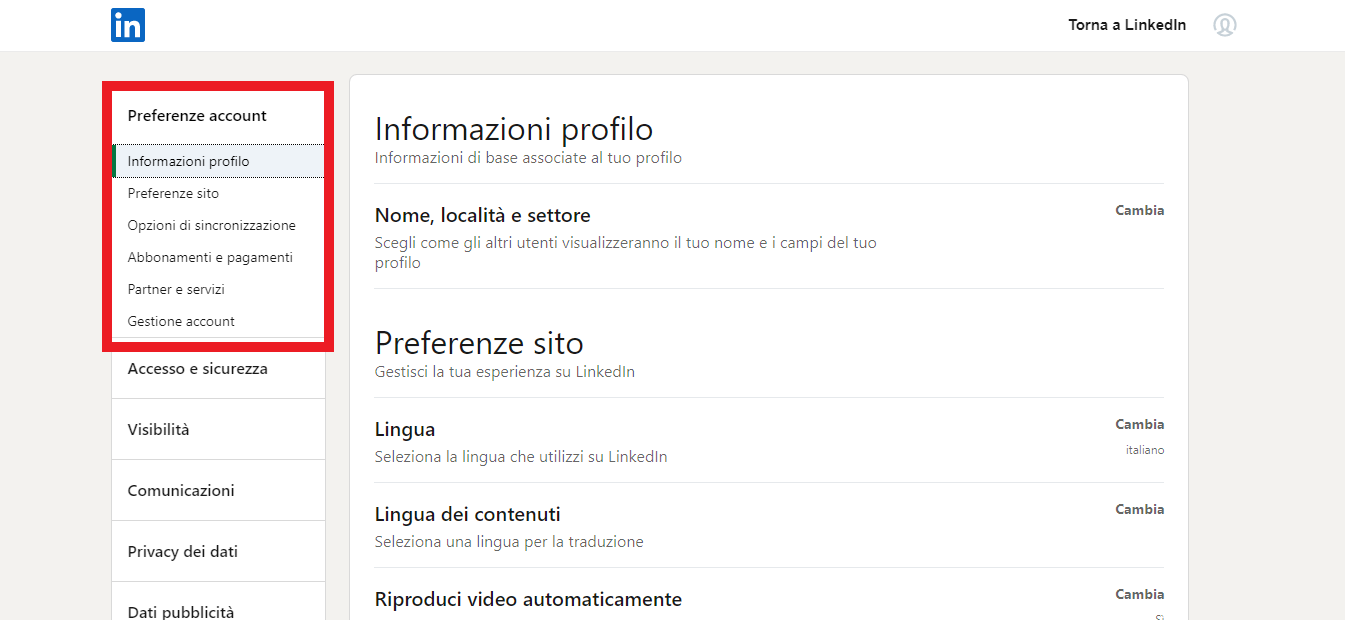Open Preferenze sito from the sidebar
This screenshot has height=620, width=1345.
coord(174,193)
